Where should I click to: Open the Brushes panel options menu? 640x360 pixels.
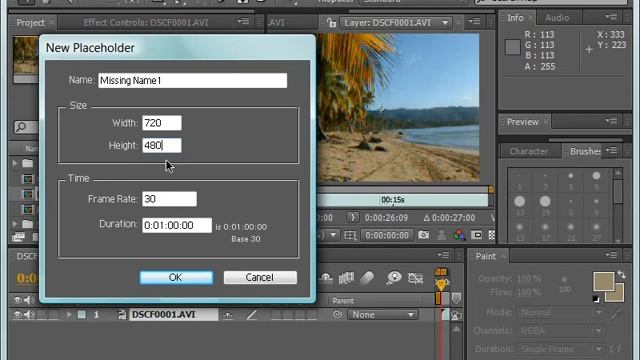[x=611, y=151]
